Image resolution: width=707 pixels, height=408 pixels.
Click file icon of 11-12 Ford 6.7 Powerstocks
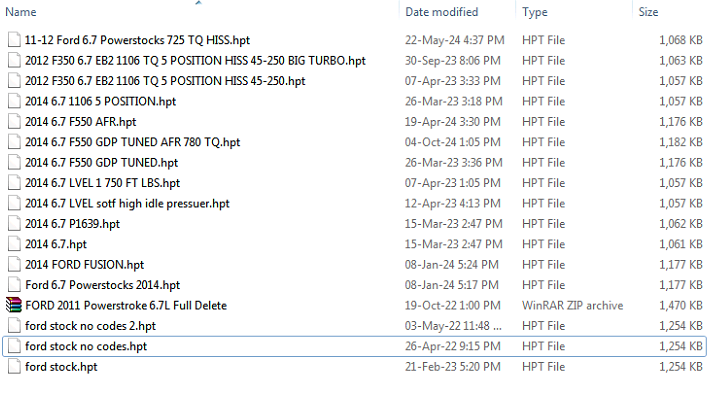pos(13,40)
